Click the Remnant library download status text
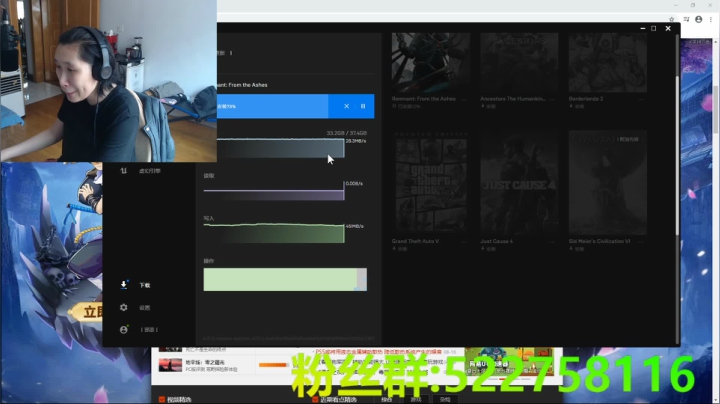Viewport: 720px width, 404px height. click(406, 106)
